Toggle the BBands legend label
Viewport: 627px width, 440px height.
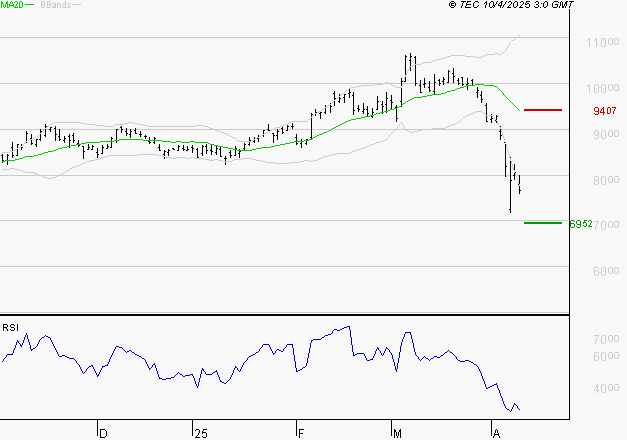53,6
